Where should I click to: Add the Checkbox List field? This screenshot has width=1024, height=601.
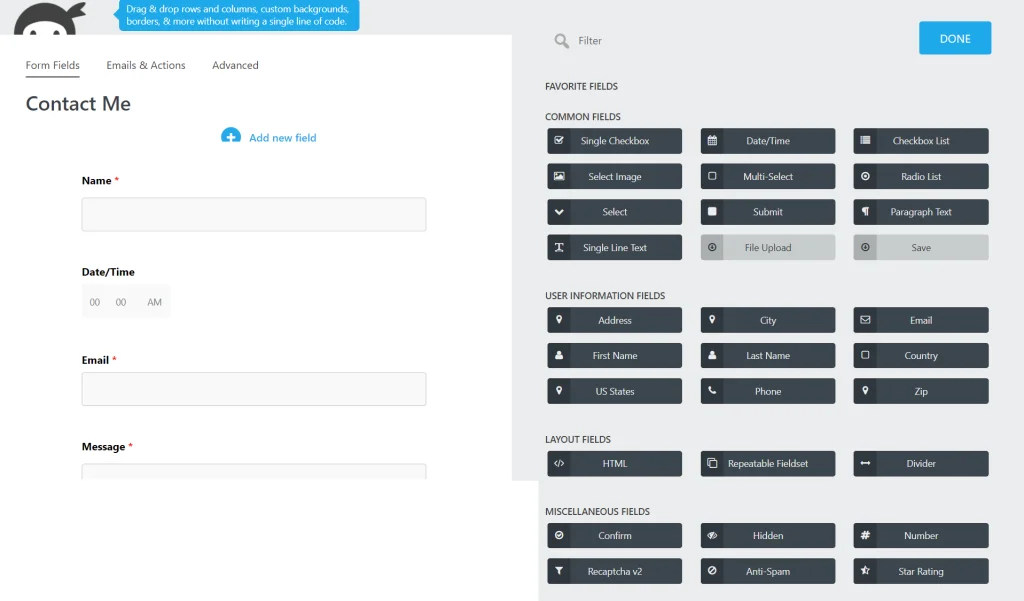pos(920,141)
